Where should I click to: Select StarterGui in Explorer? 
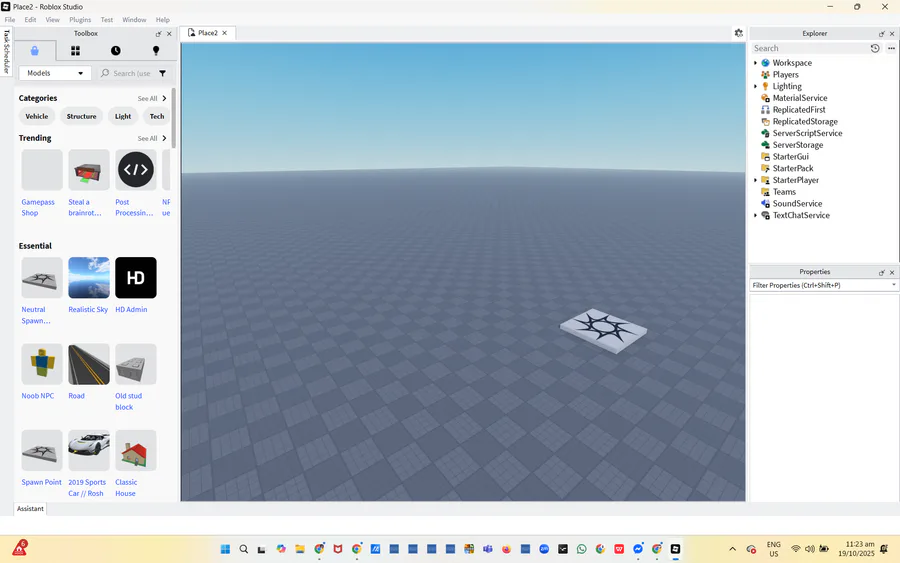790,157
